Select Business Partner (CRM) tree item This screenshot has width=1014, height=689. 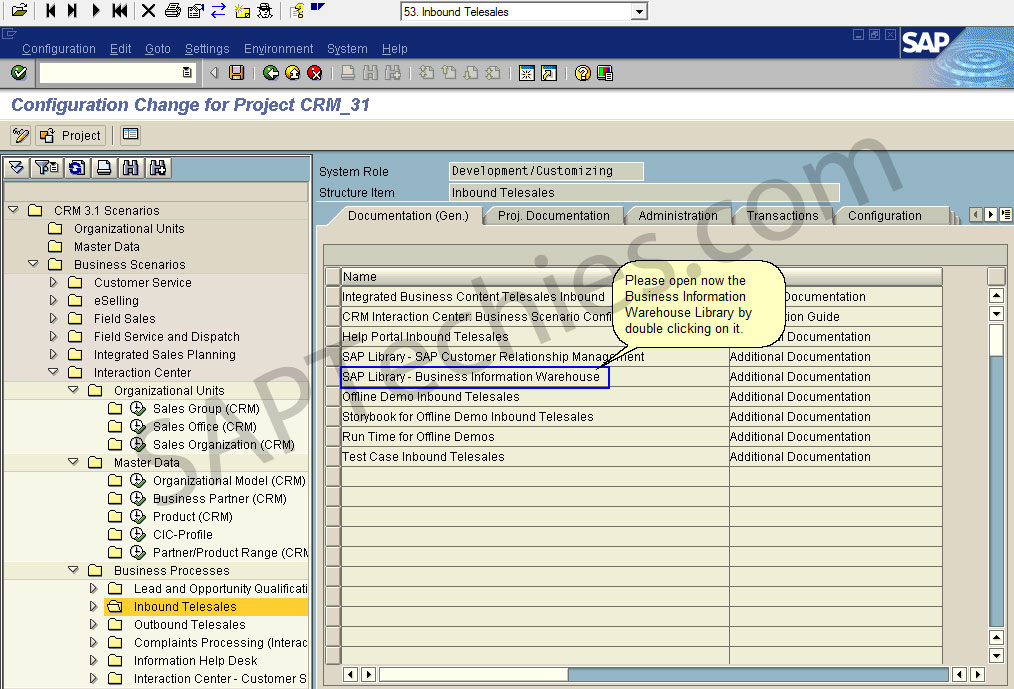pyautogui.click(x=220, y=498)
